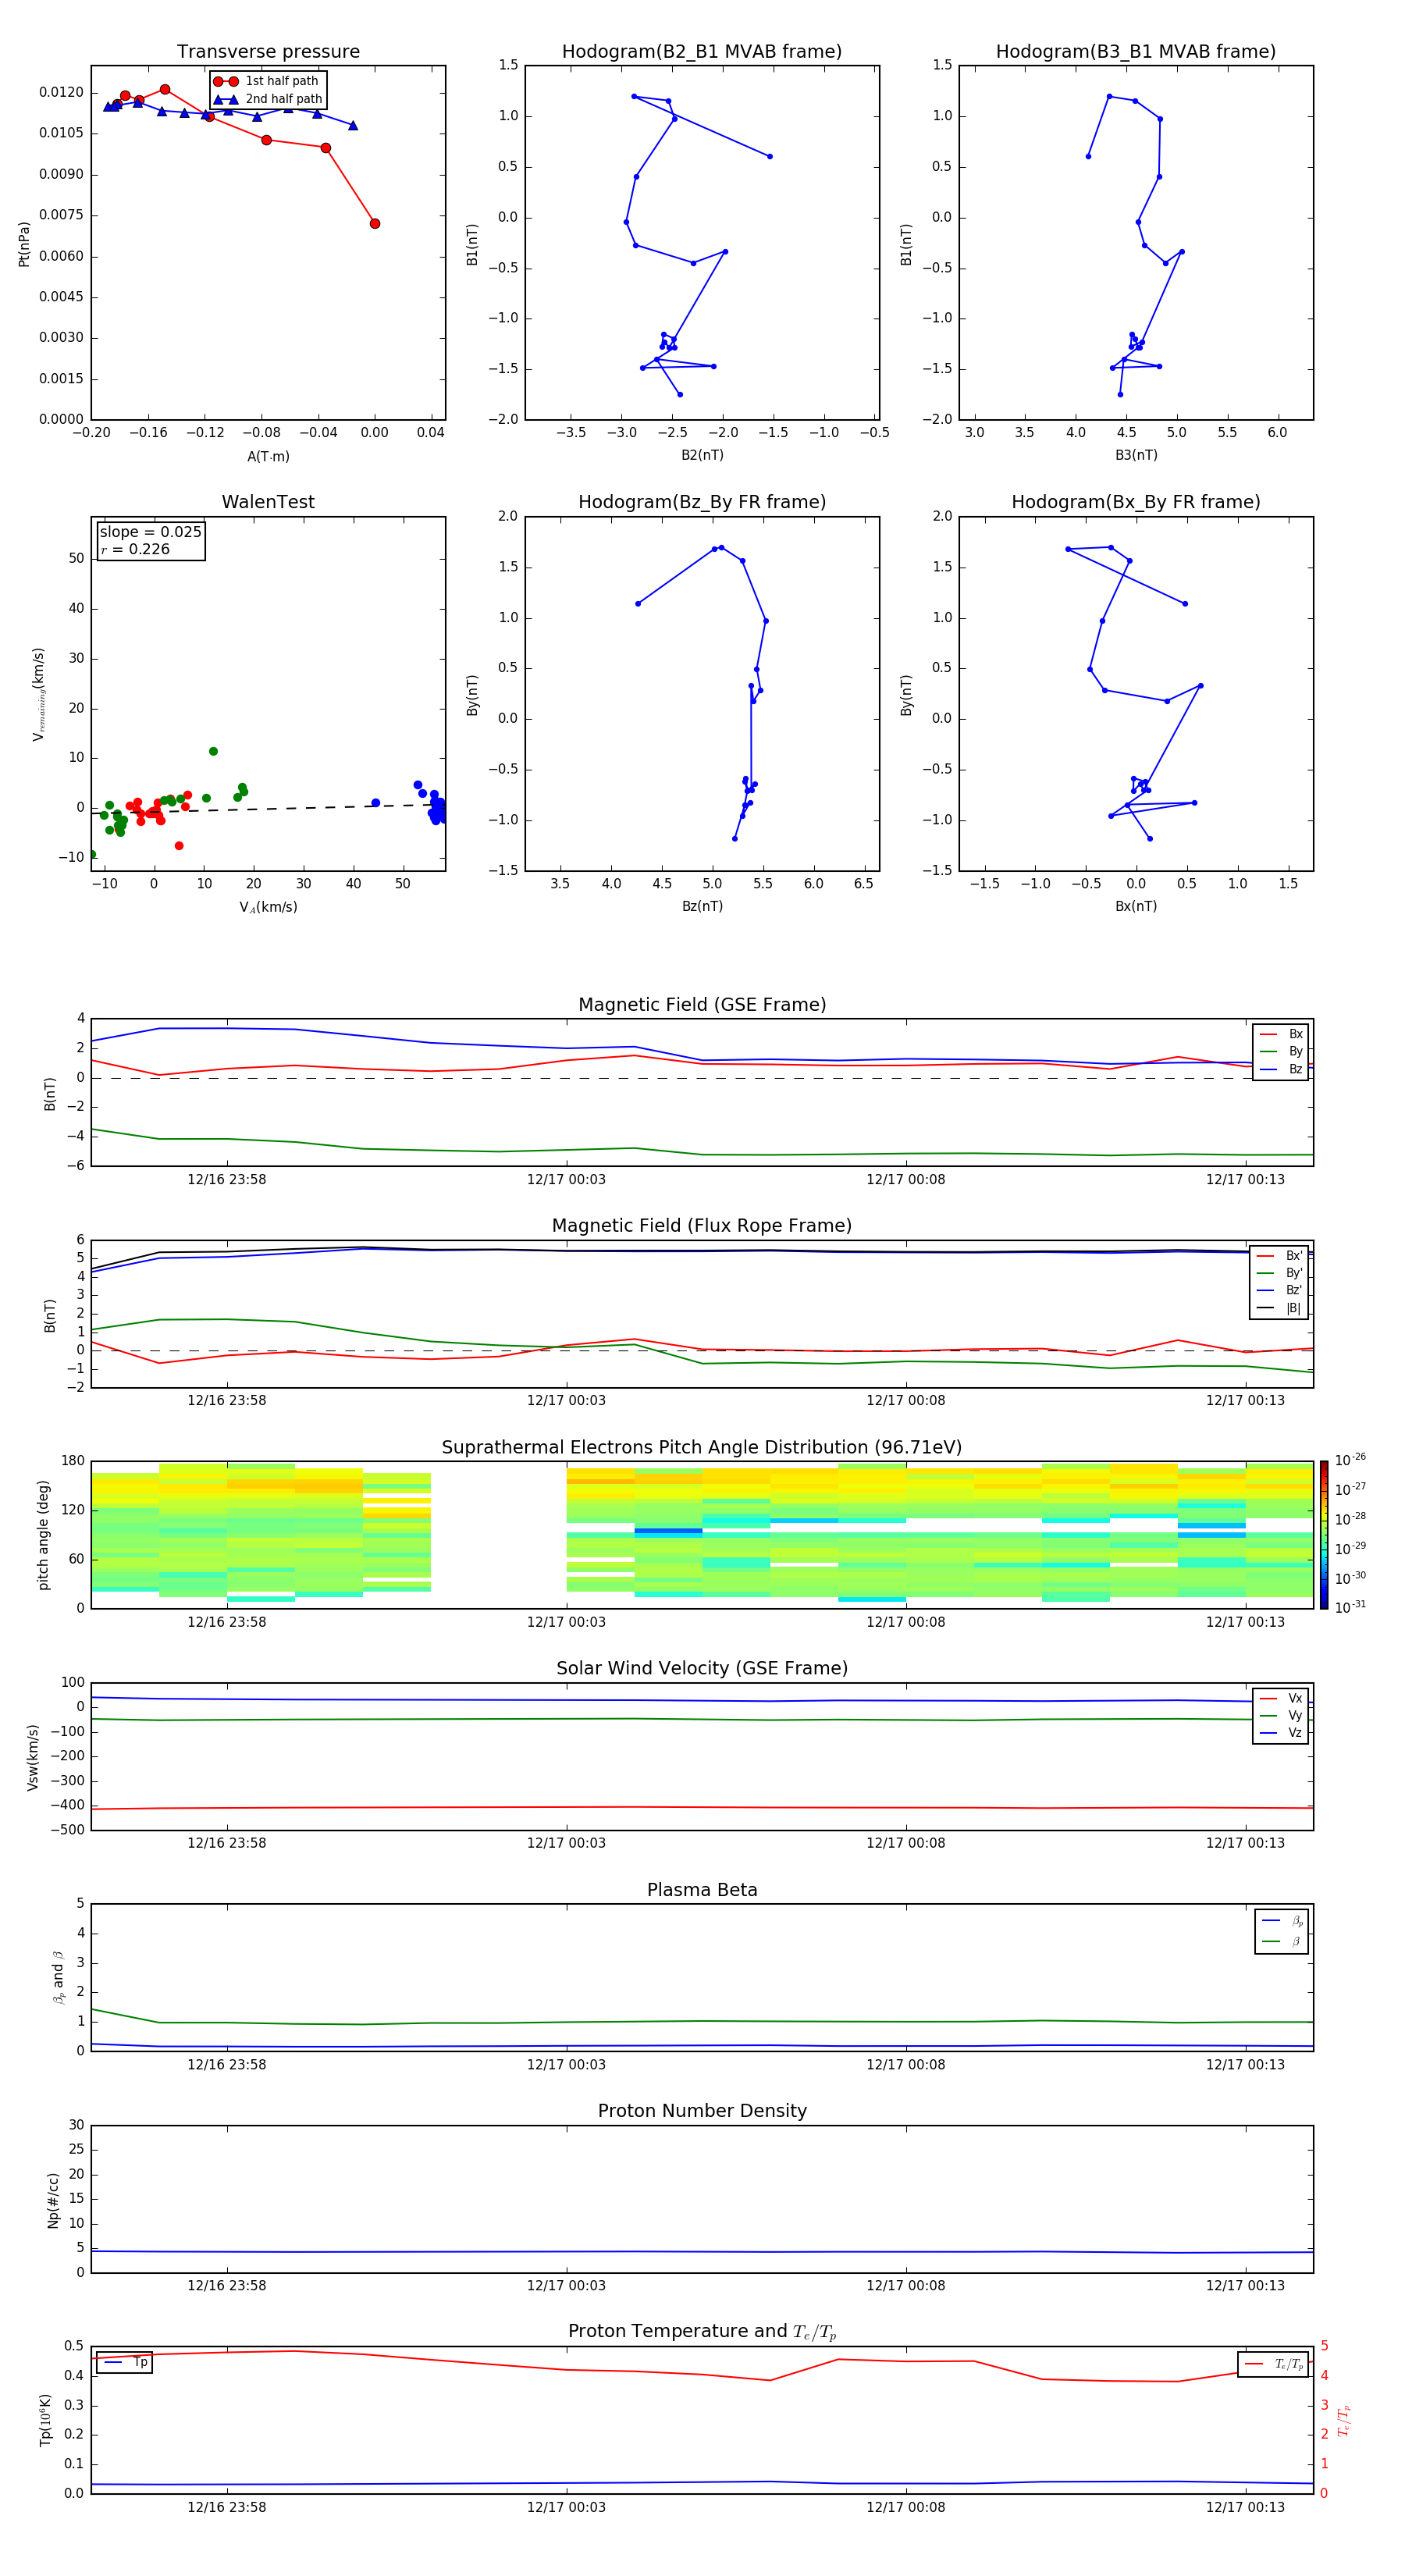
Task: Click the 'By' entry in GSE legend
Action: (x=1281, y=1051)
